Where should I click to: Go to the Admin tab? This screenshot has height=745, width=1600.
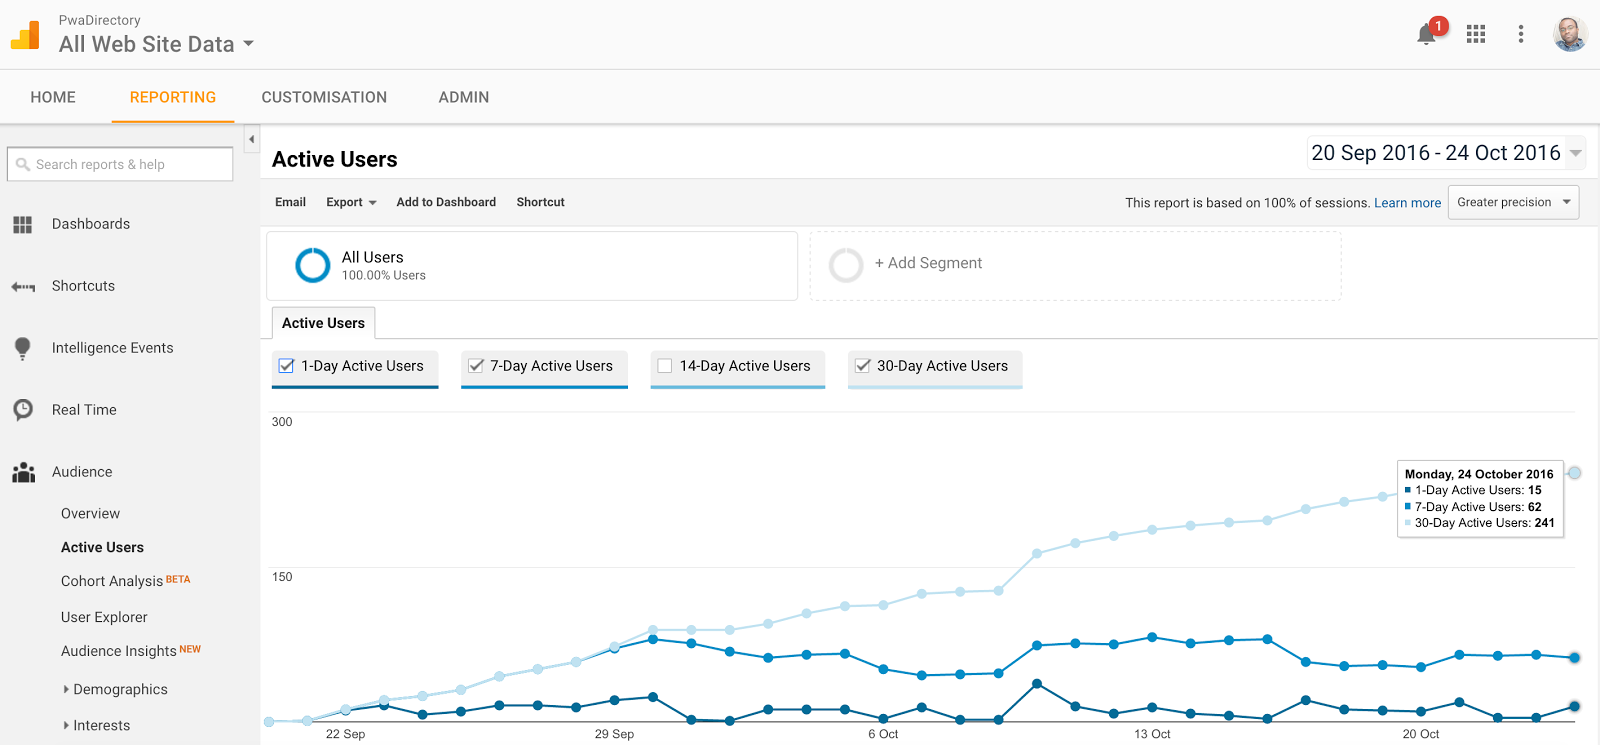464,97
